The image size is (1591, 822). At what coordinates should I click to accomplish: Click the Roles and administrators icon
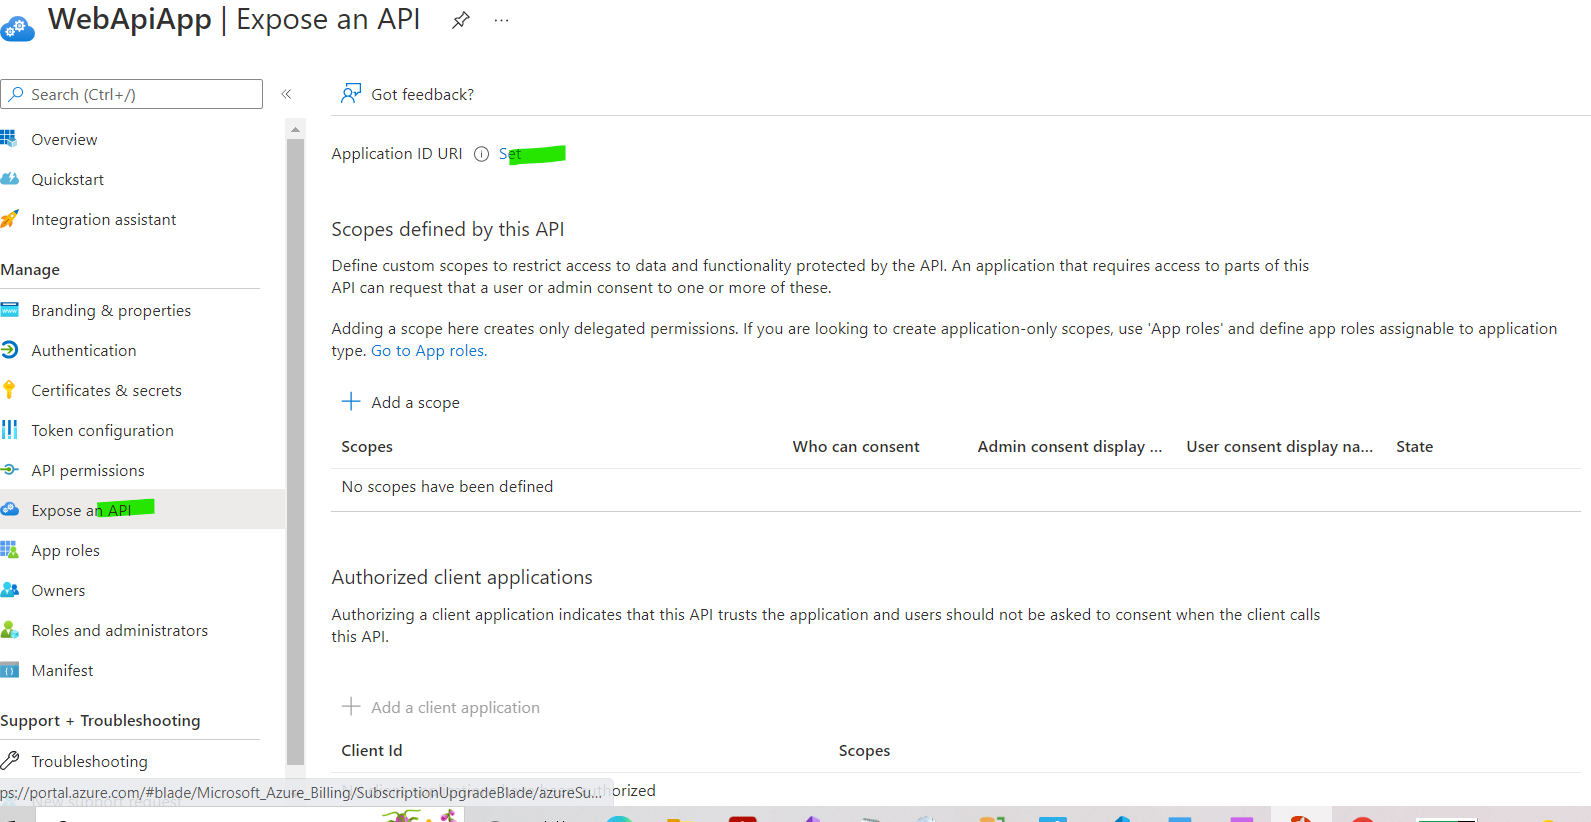click(x=9, y=630)
